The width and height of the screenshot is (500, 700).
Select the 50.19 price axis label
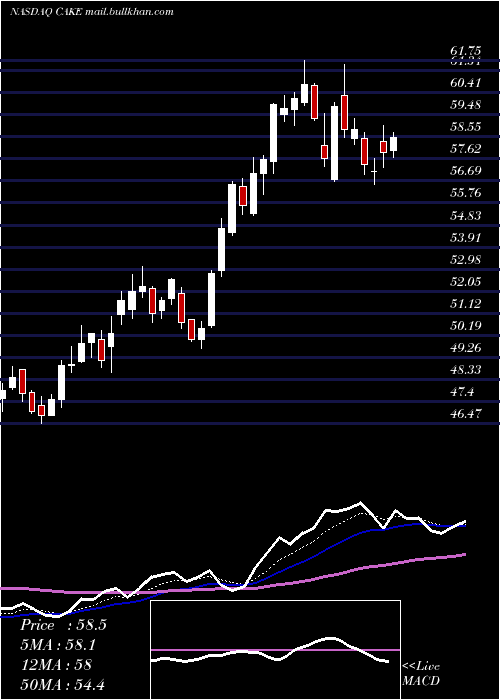coord(466,326)
